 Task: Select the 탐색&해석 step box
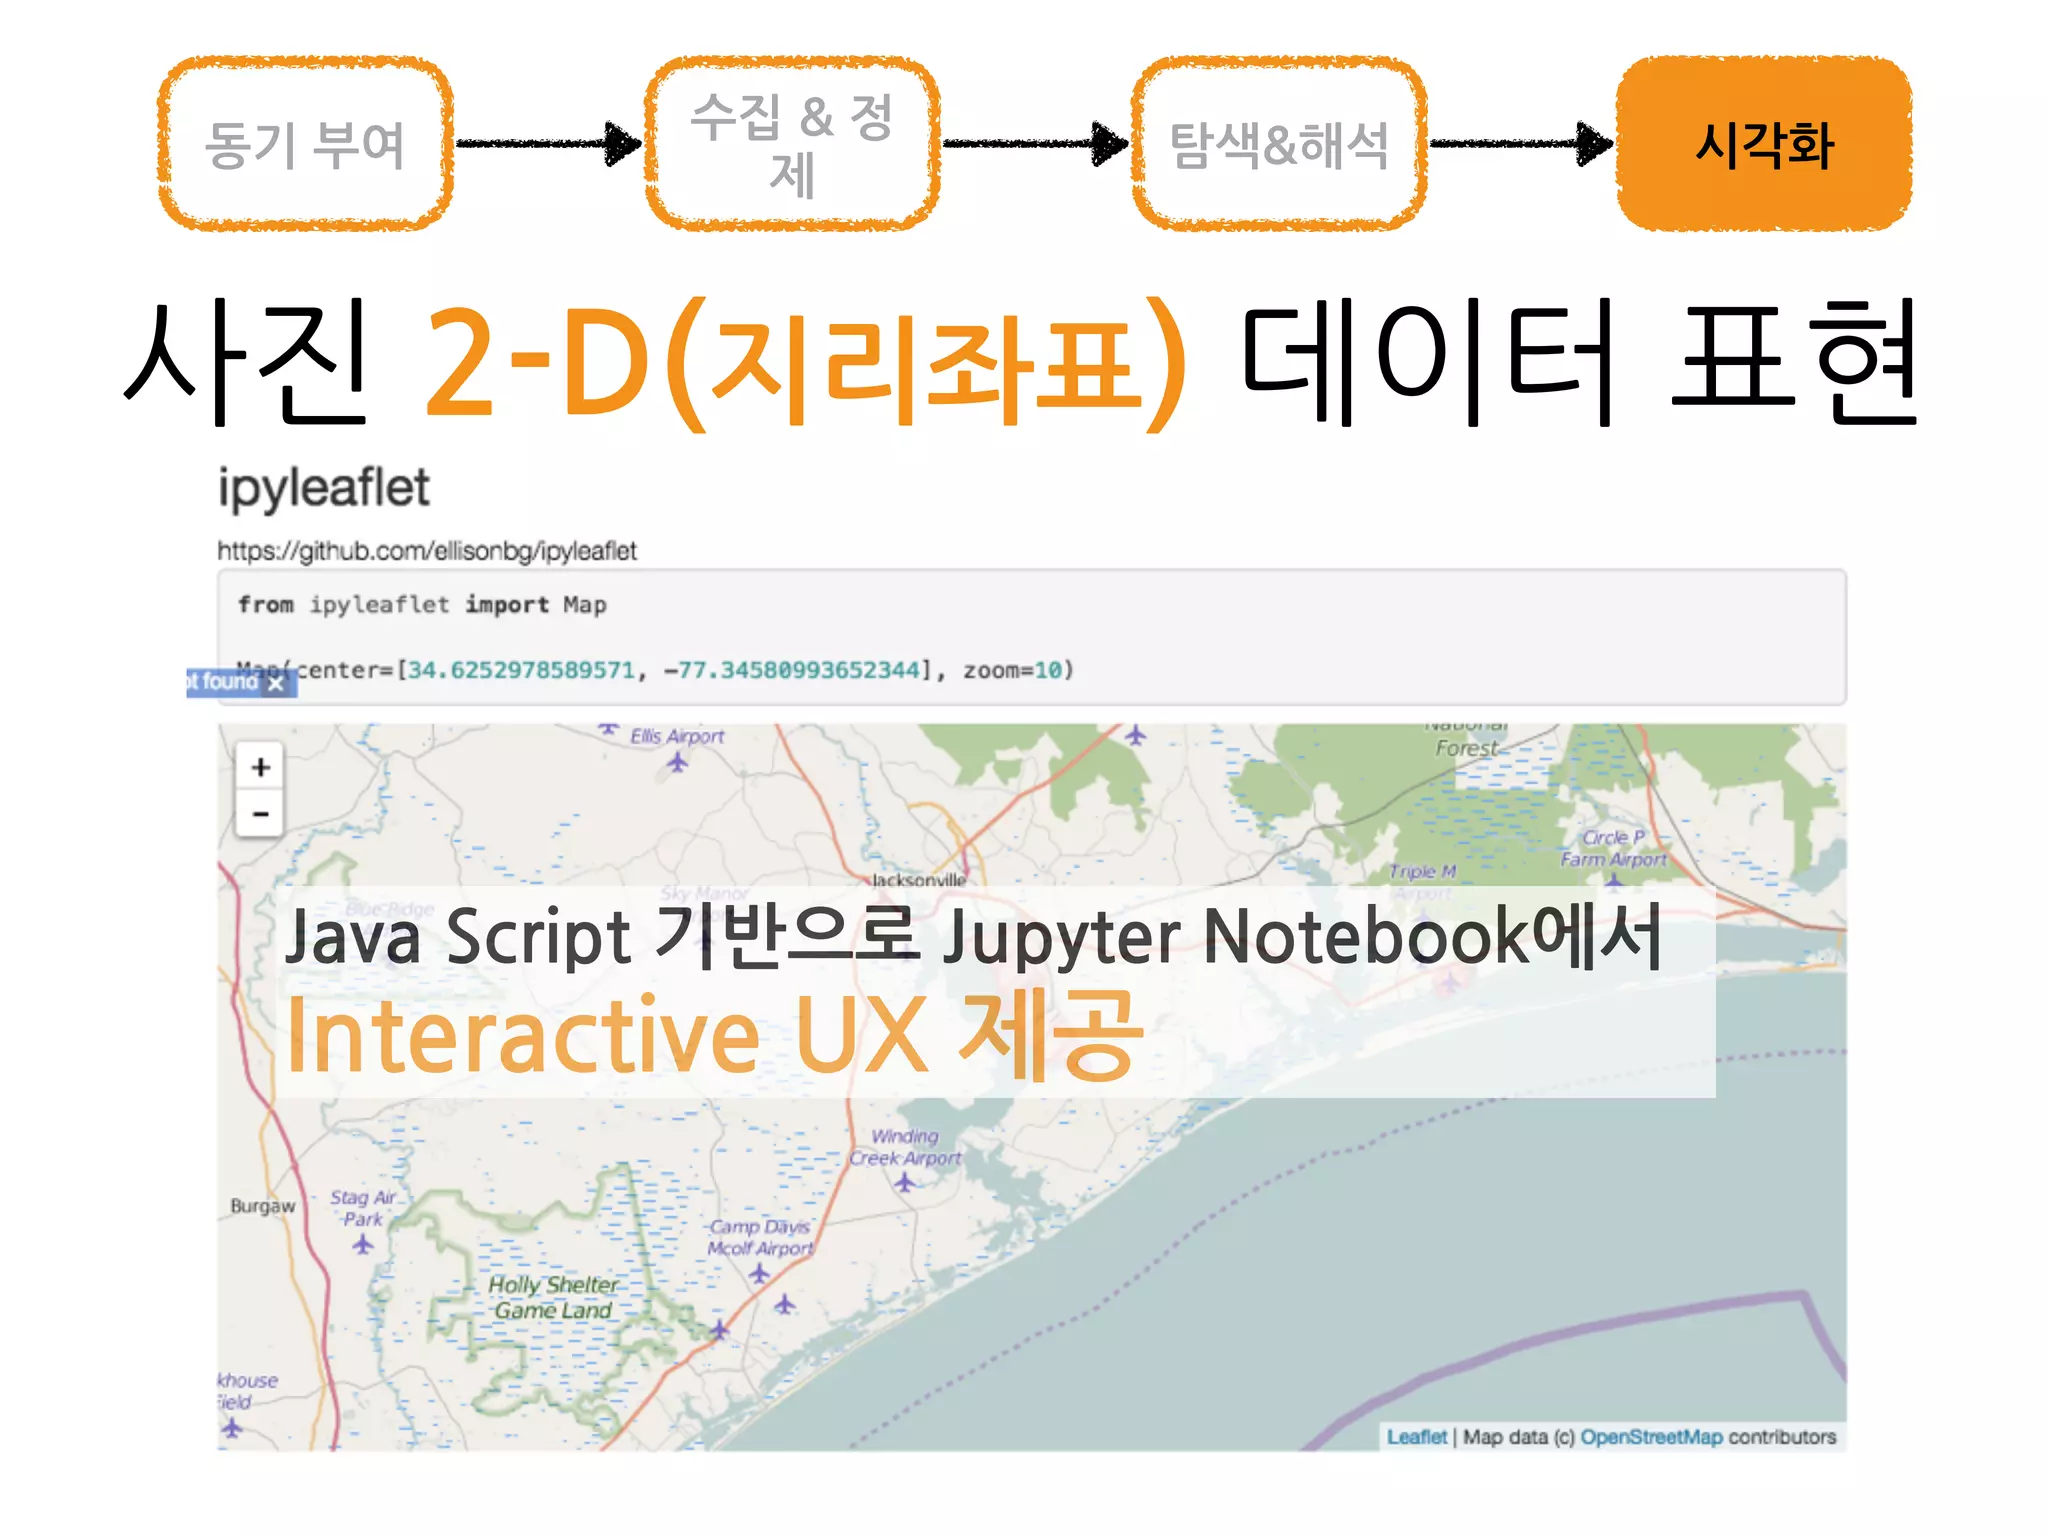click(1279, 144)
